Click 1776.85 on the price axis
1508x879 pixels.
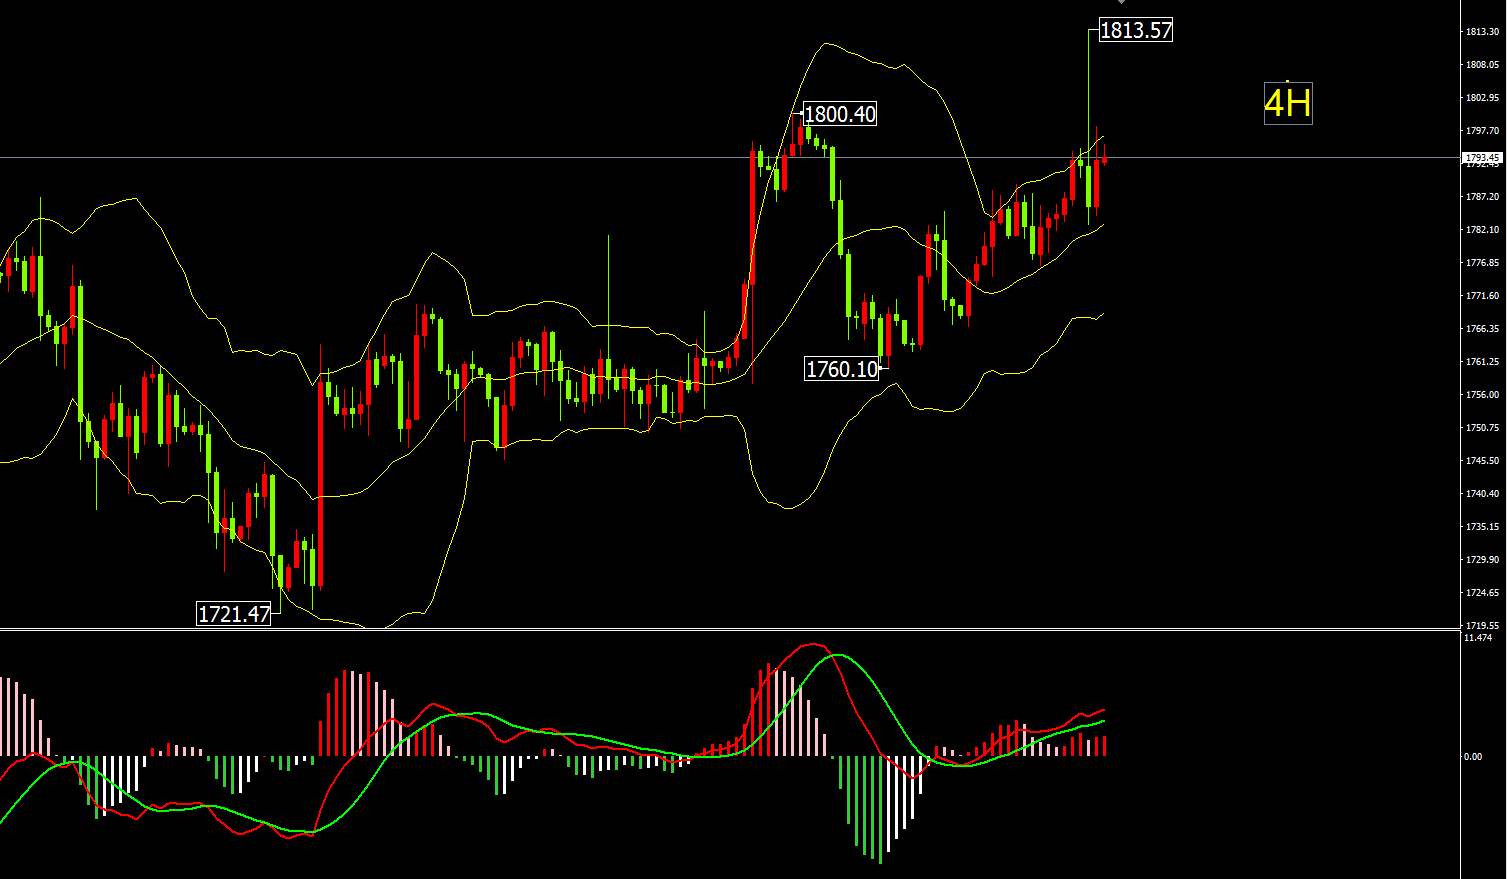[x=1482, y=263]
